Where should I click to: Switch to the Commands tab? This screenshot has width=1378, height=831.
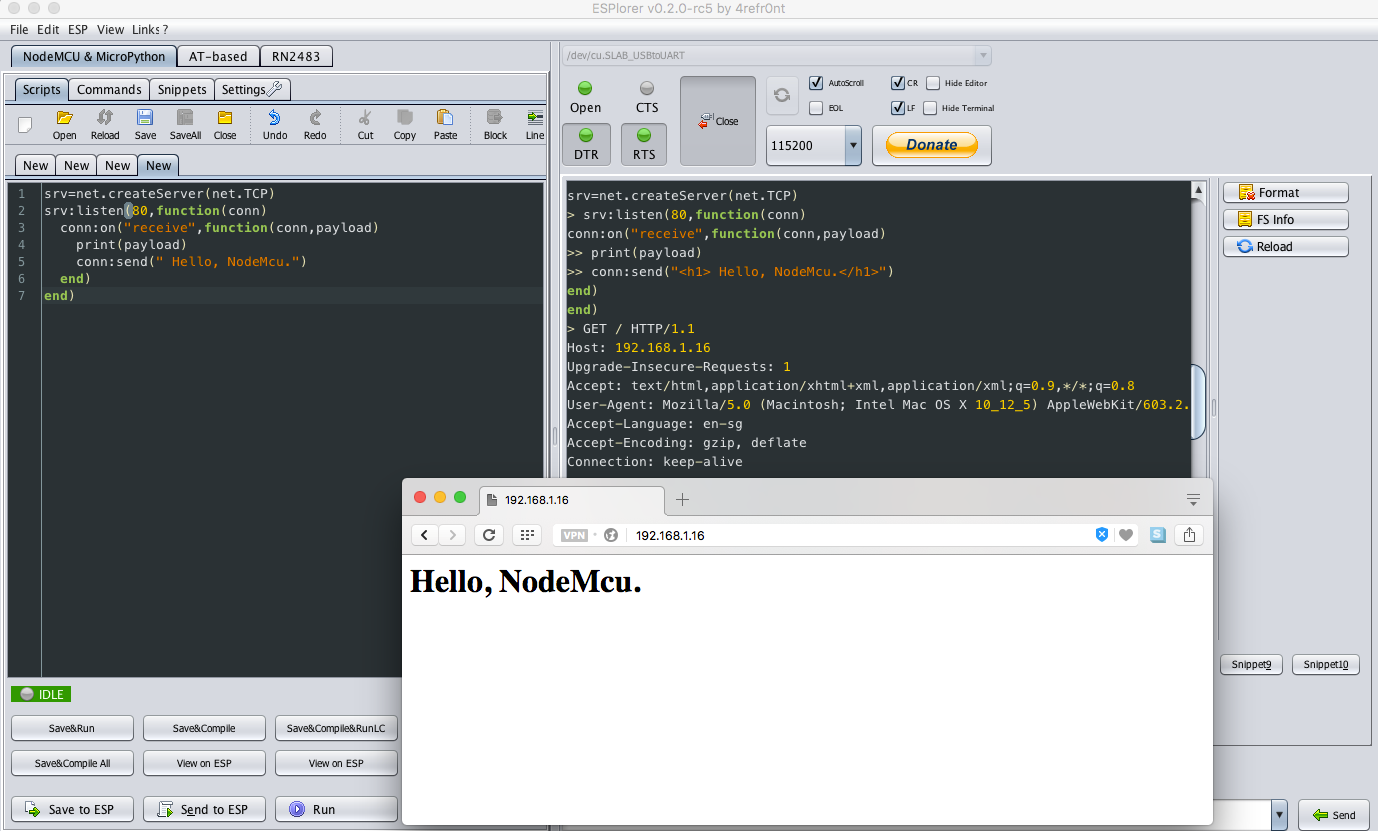[108, 89]
